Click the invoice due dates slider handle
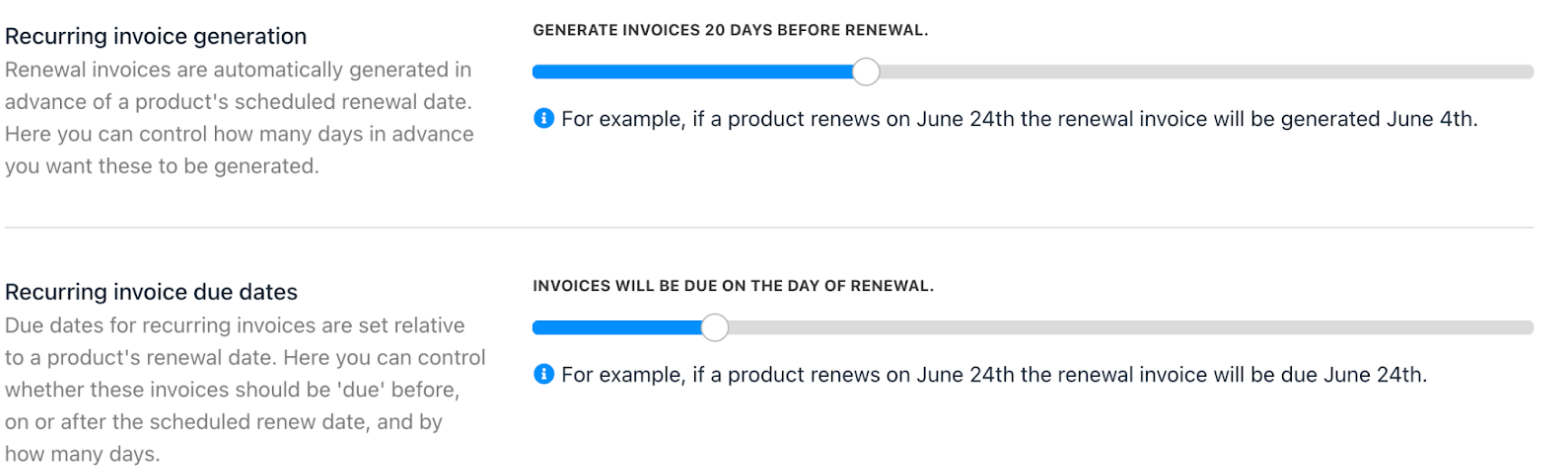The image size is (1564, 474). pyautogui.click(x=714, y=327)
